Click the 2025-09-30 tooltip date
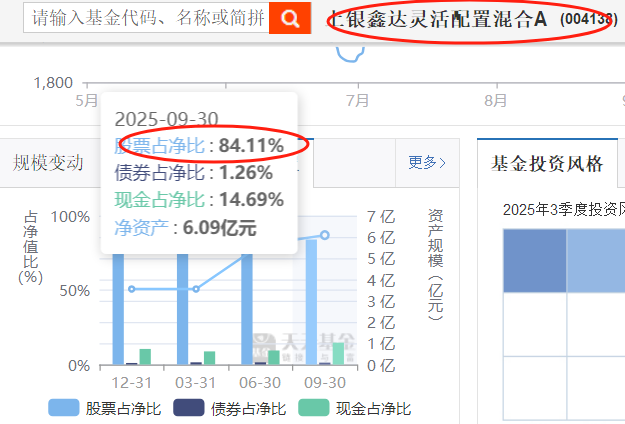The height and width of the screenshot is (424, 625). point(167,119)
